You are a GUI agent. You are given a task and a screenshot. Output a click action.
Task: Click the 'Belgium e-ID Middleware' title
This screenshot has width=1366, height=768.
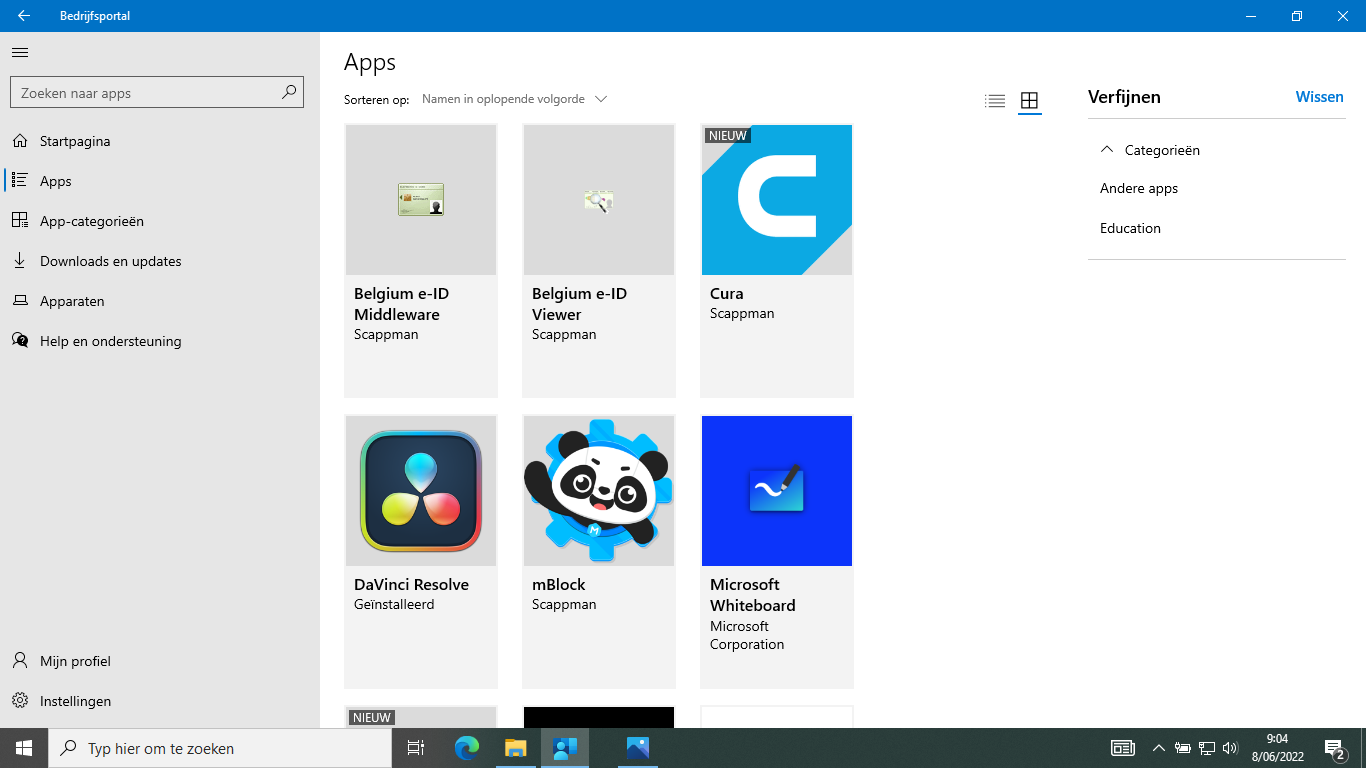click(x=401, y=304)
